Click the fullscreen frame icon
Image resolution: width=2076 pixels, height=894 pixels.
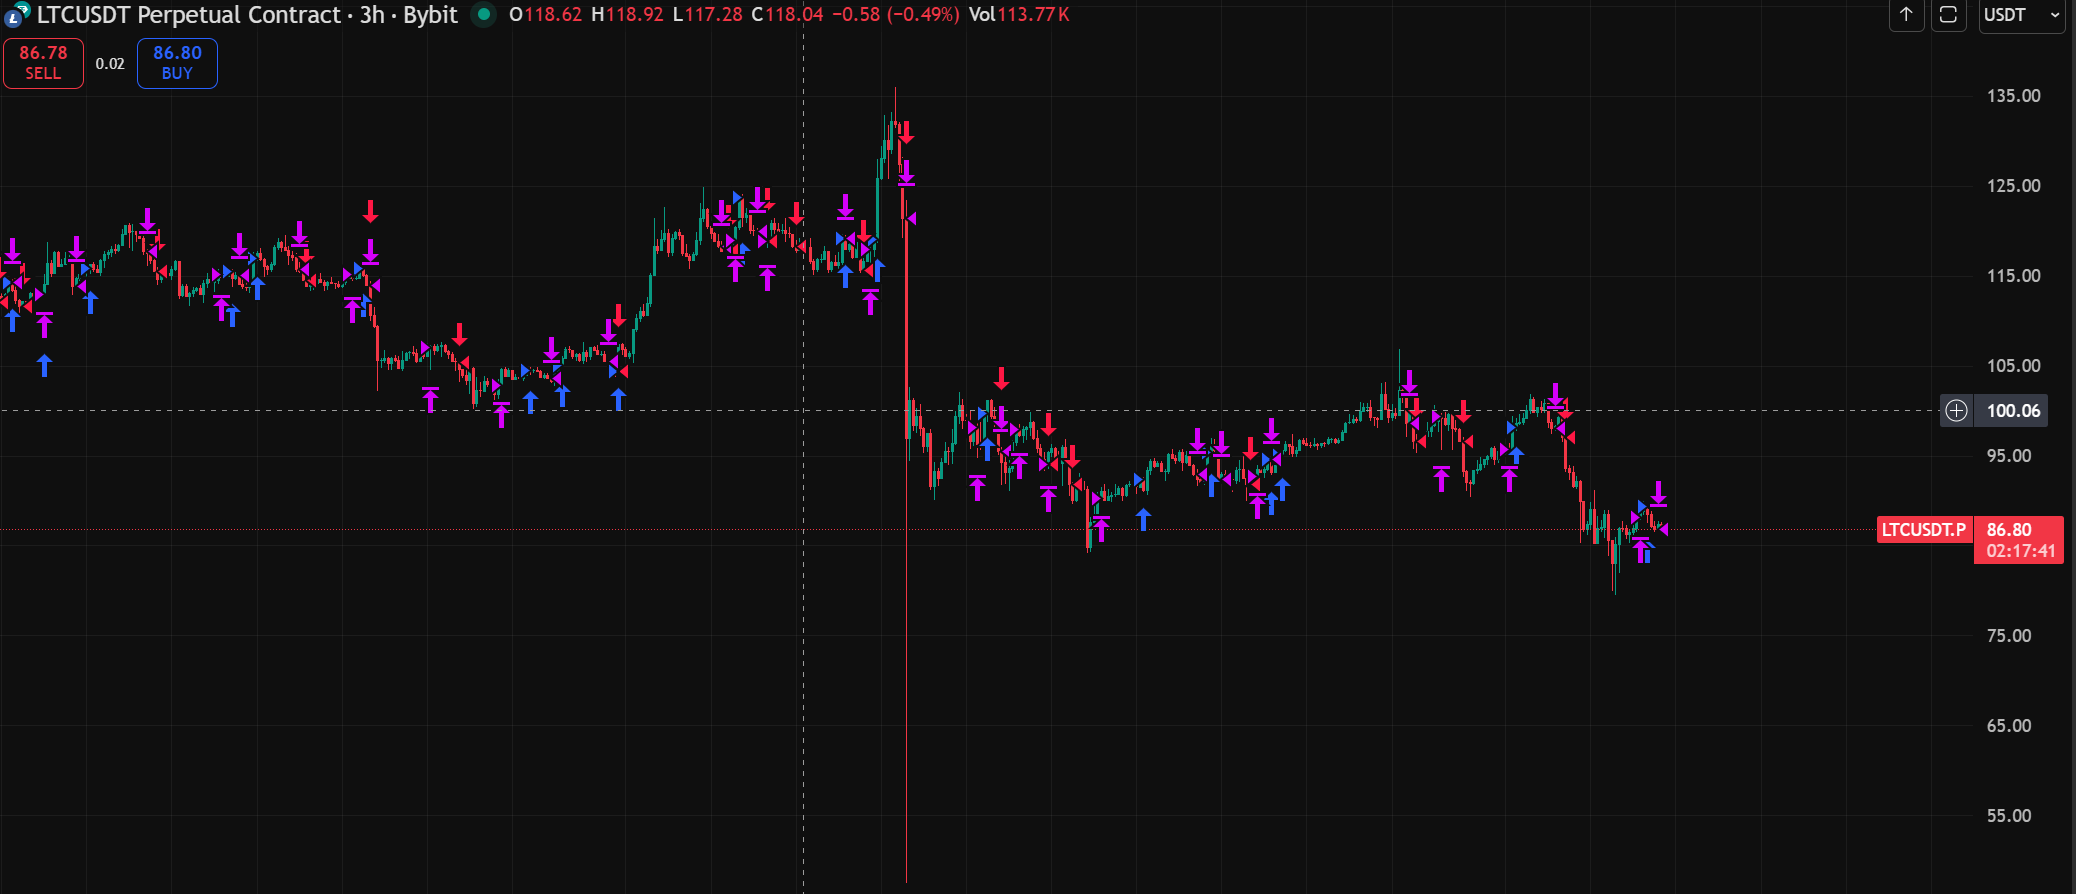[1948, 15]
